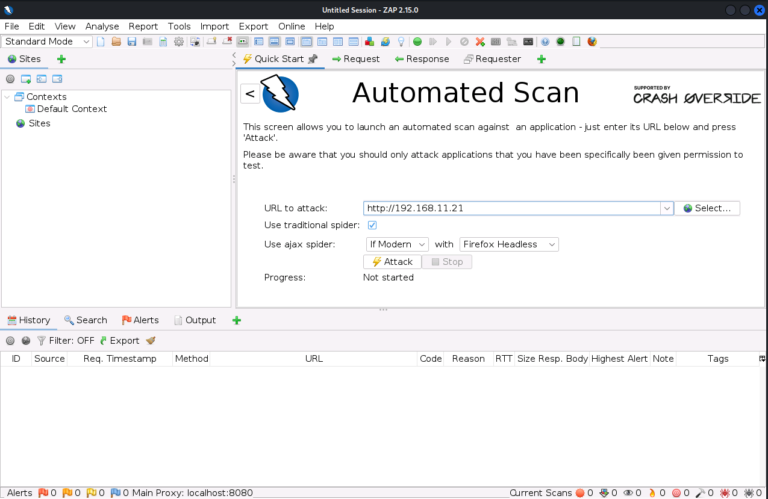Screen dimensions: 768x499
Task: Click the New Session toolbar icon
Action: (101, 42)
